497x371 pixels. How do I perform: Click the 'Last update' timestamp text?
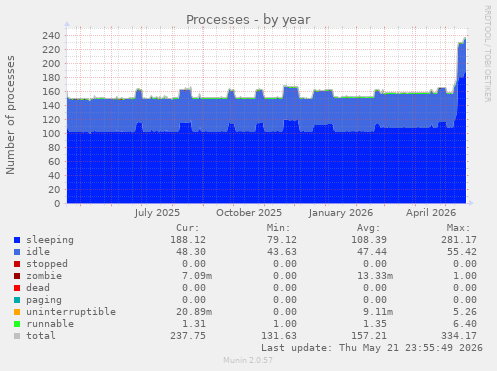click(372, 348)
